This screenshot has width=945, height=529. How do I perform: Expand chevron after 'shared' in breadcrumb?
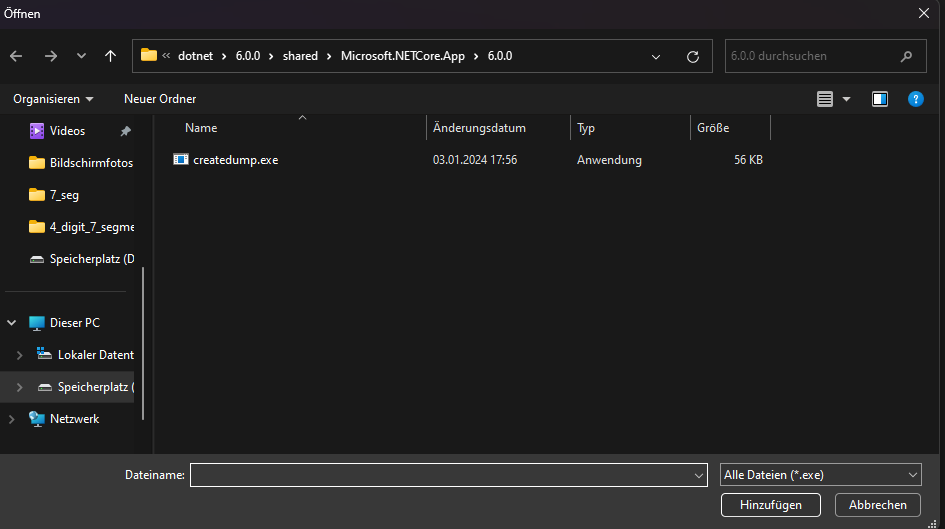(329, 56)
